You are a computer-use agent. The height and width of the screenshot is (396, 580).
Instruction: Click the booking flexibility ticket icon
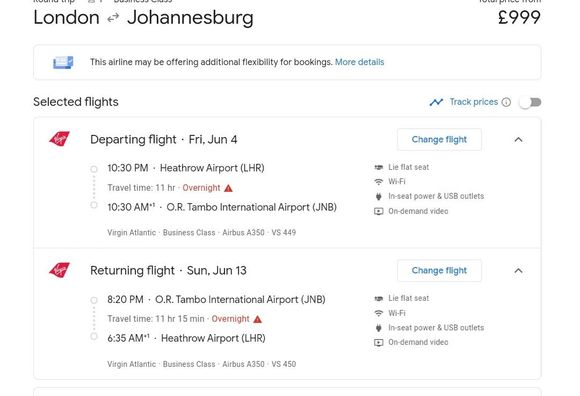tap(63, 62)
